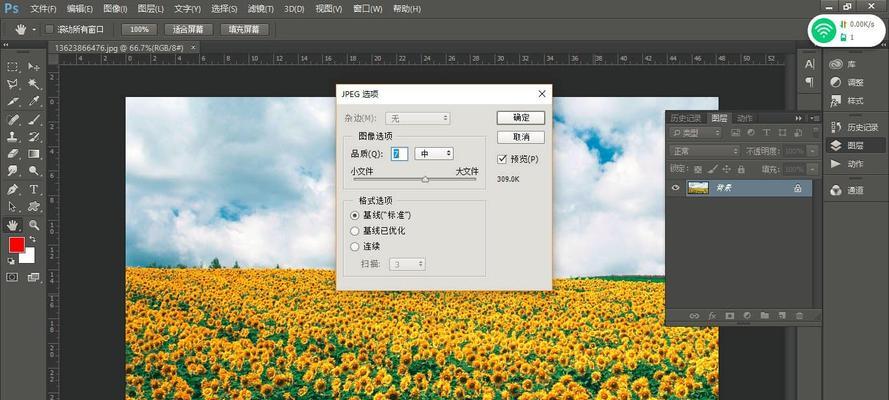Viewport: 889px width, 400px height.
Task: Select the Crop/Slice tool
Action: [x=12, y=101]
